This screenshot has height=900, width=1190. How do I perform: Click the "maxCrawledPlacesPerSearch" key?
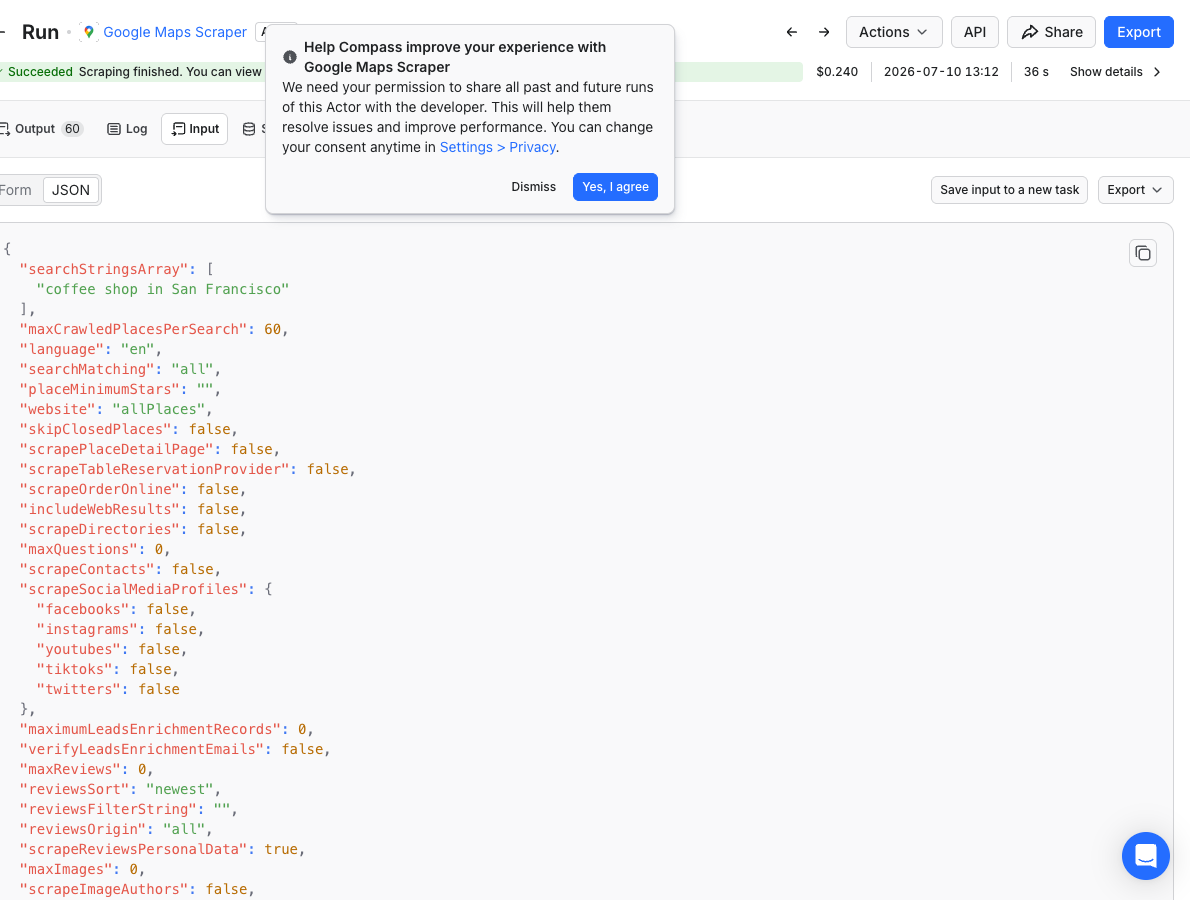tap(134, 329)
